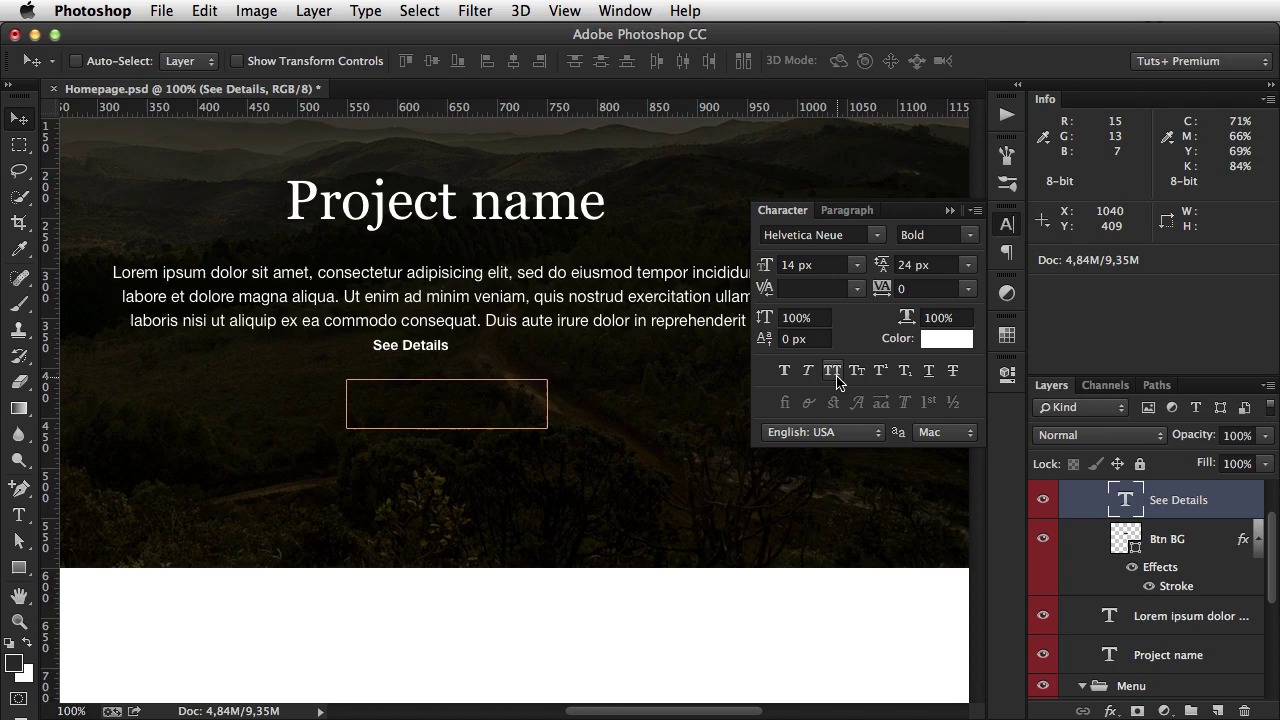The width and height of the screenshot is (1280, 720).
Task: Select the Pen tool
Action: point(19,489)
